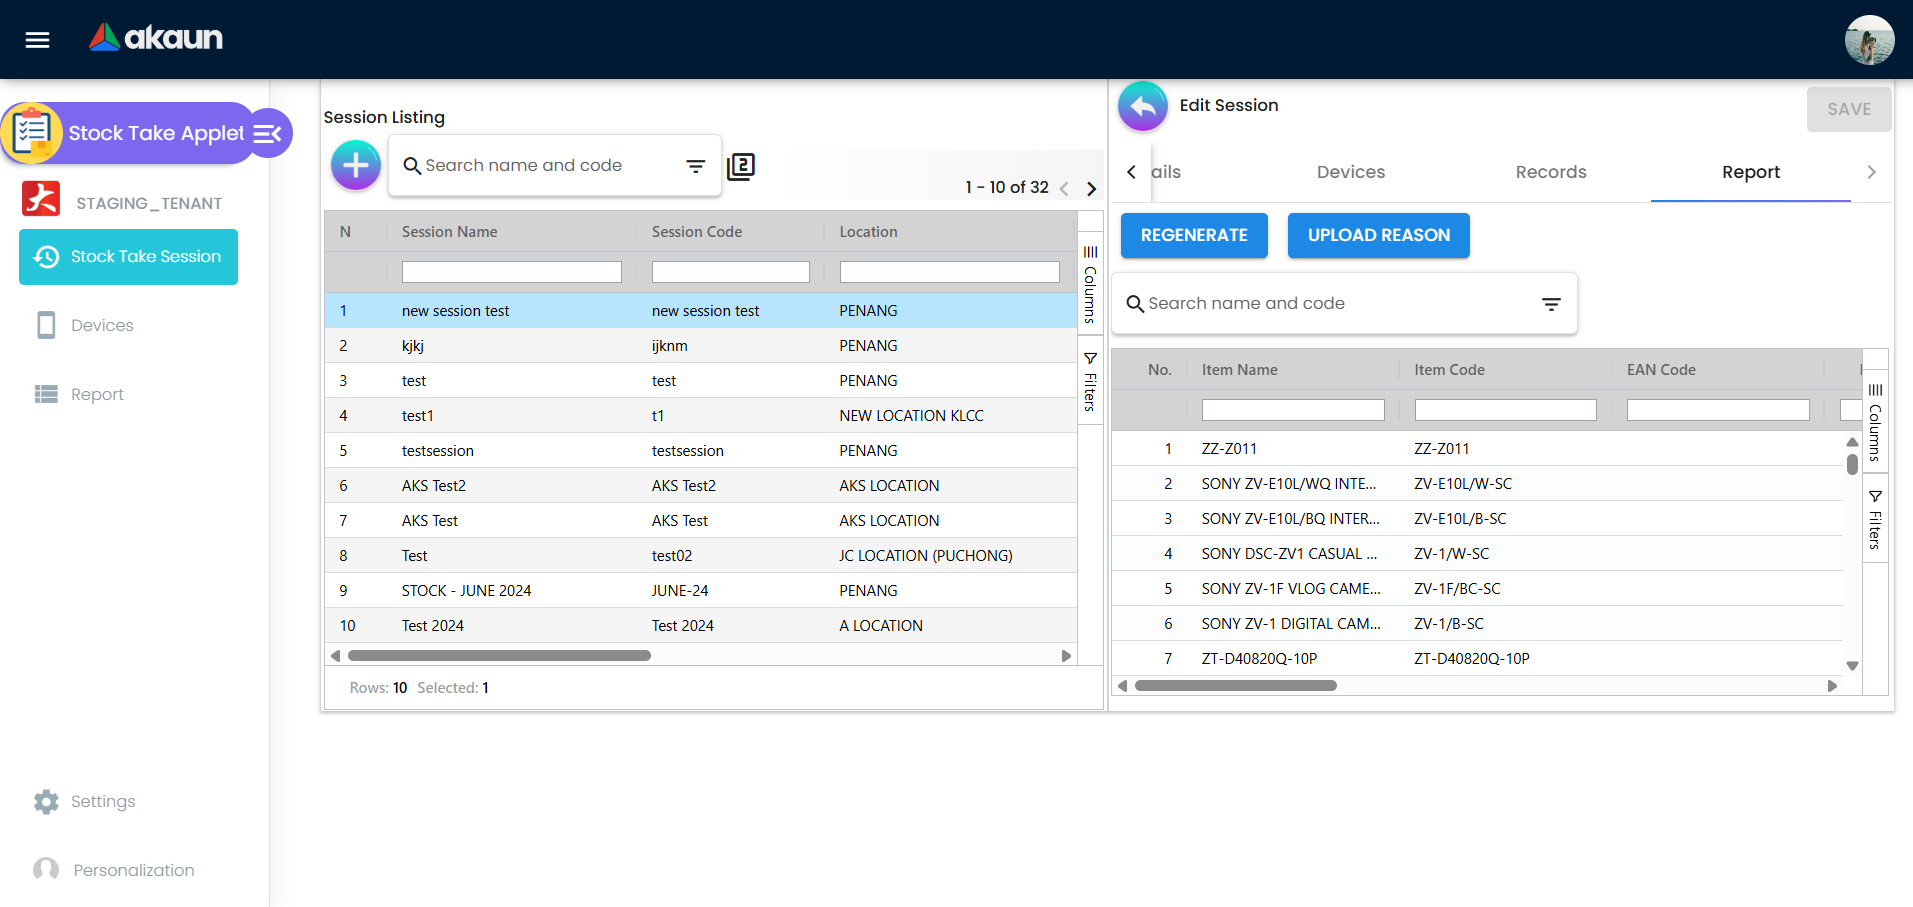Expand Filters panel in report grid
Viewport: 1913px width, 907px height.
click(1875, 520)
